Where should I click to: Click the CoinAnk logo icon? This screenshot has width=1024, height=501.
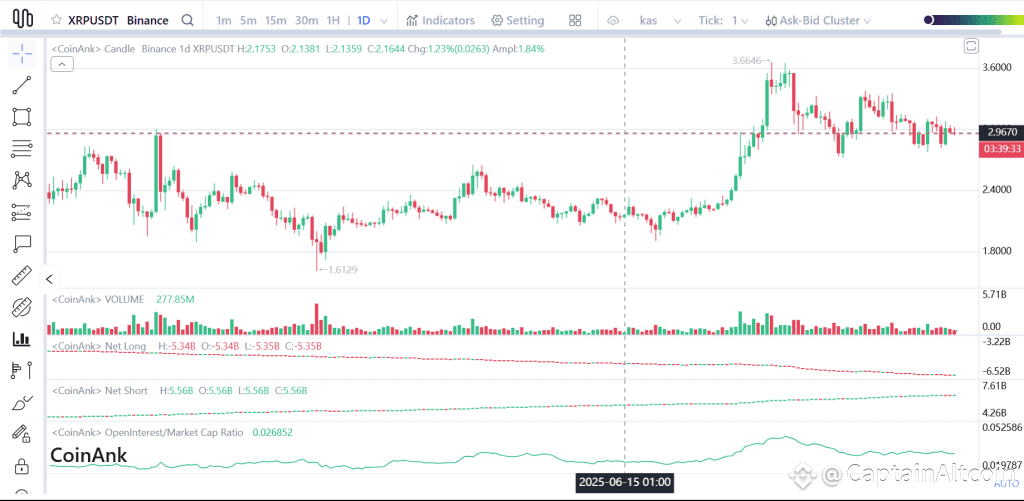click(23, 19)
